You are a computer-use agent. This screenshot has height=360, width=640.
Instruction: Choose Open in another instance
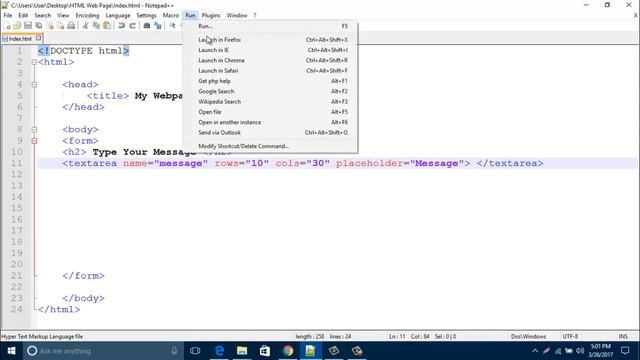pyautogui.click(x=270, y=122)
